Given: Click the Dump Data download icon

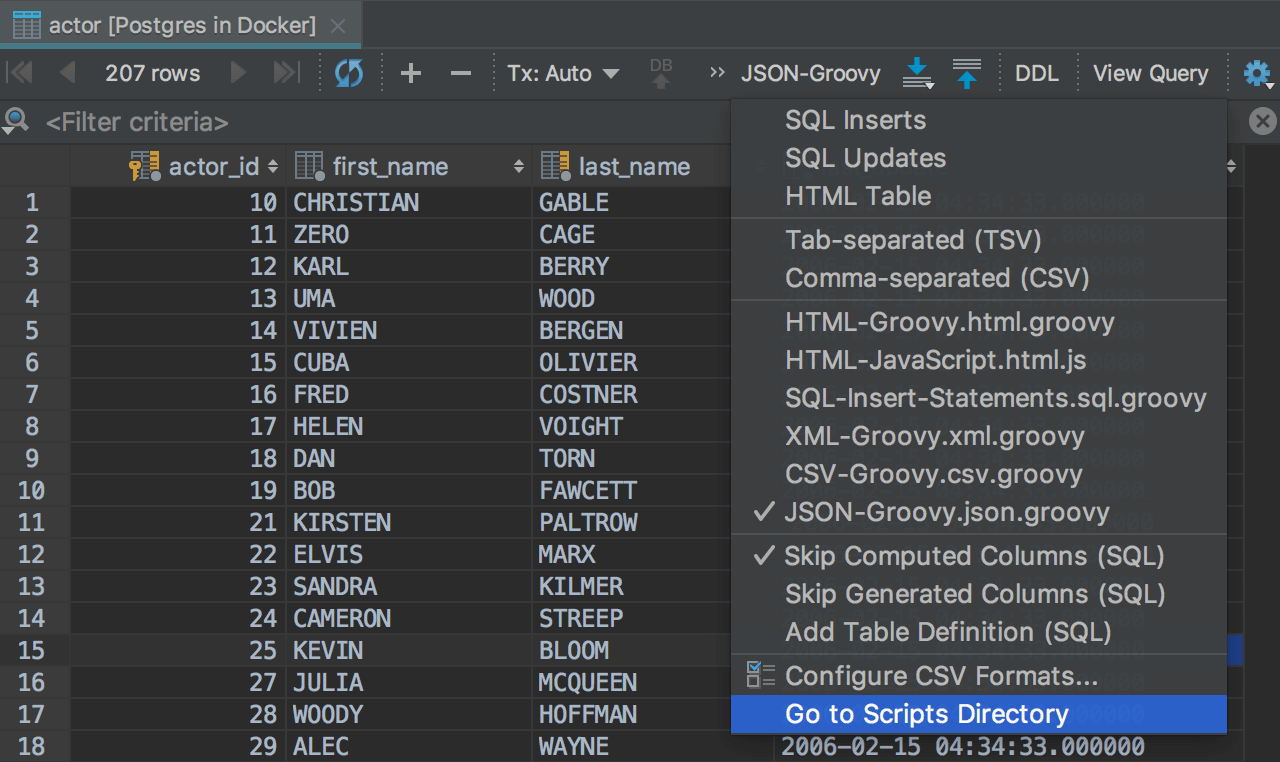Looking at the screenshot, I should pos(916,73).
